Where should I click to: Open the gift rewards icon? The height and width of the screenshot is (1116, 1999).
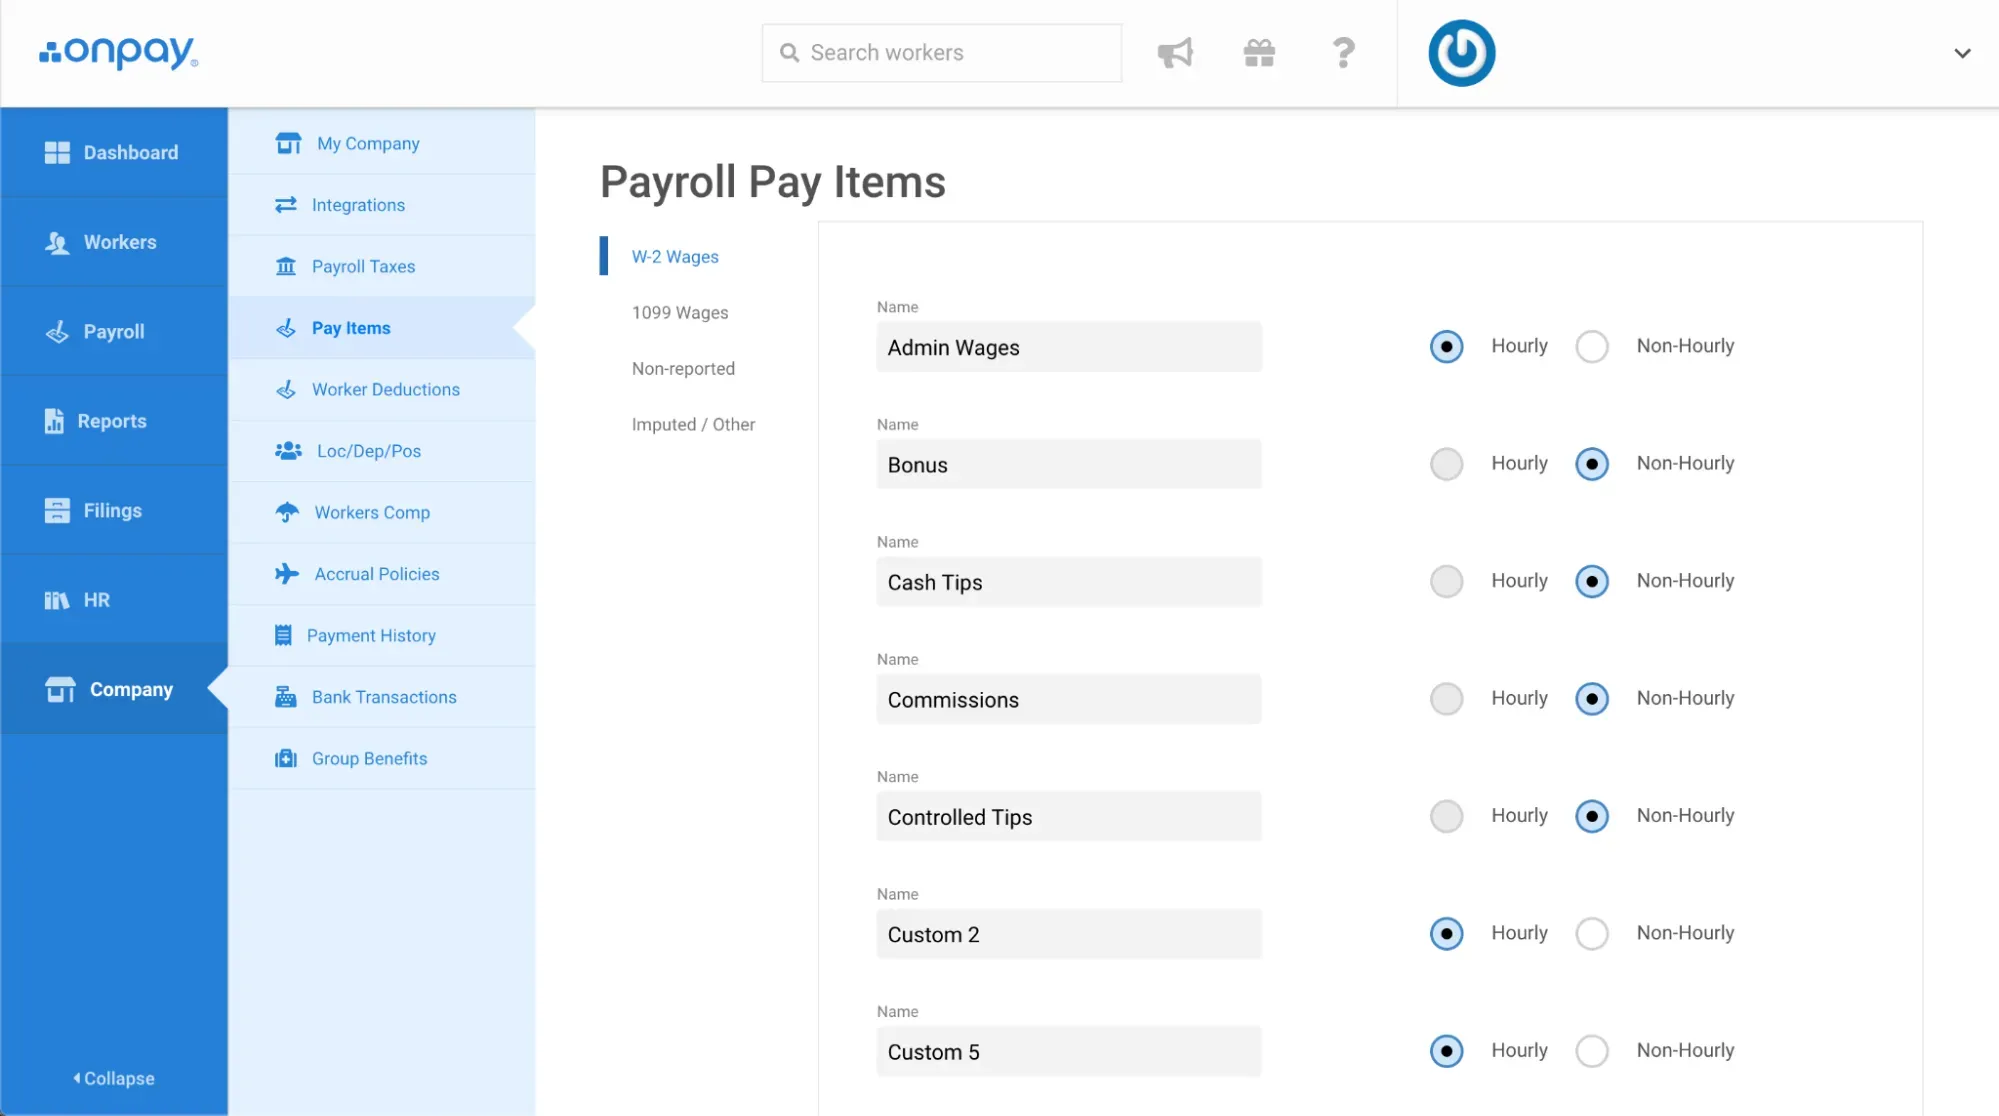tap(1259, 53)
